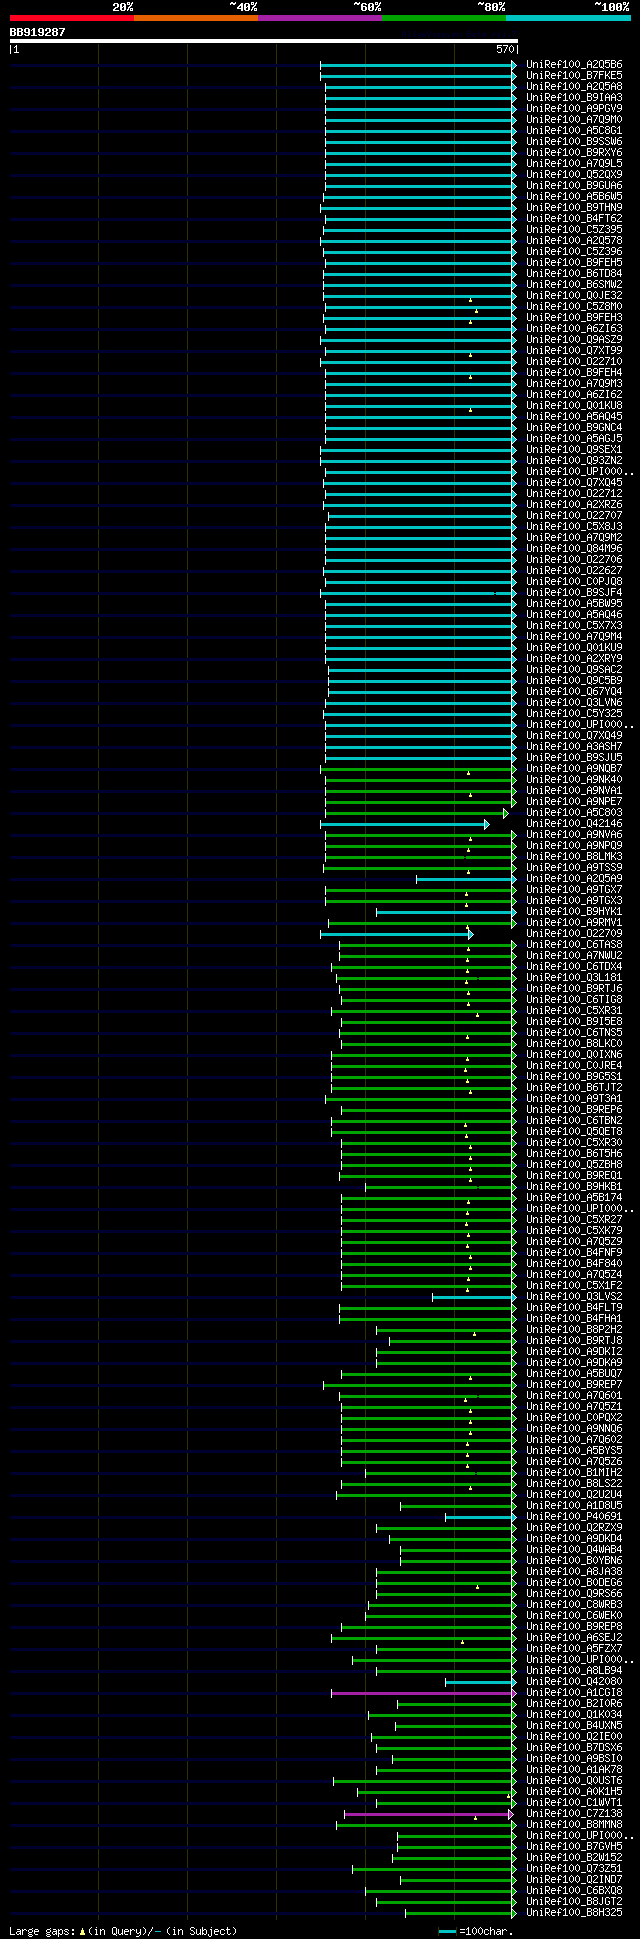Open hit UniRef100_C5XR31
This screenshot has height=1939, width=640.
tap(574, 1011)
